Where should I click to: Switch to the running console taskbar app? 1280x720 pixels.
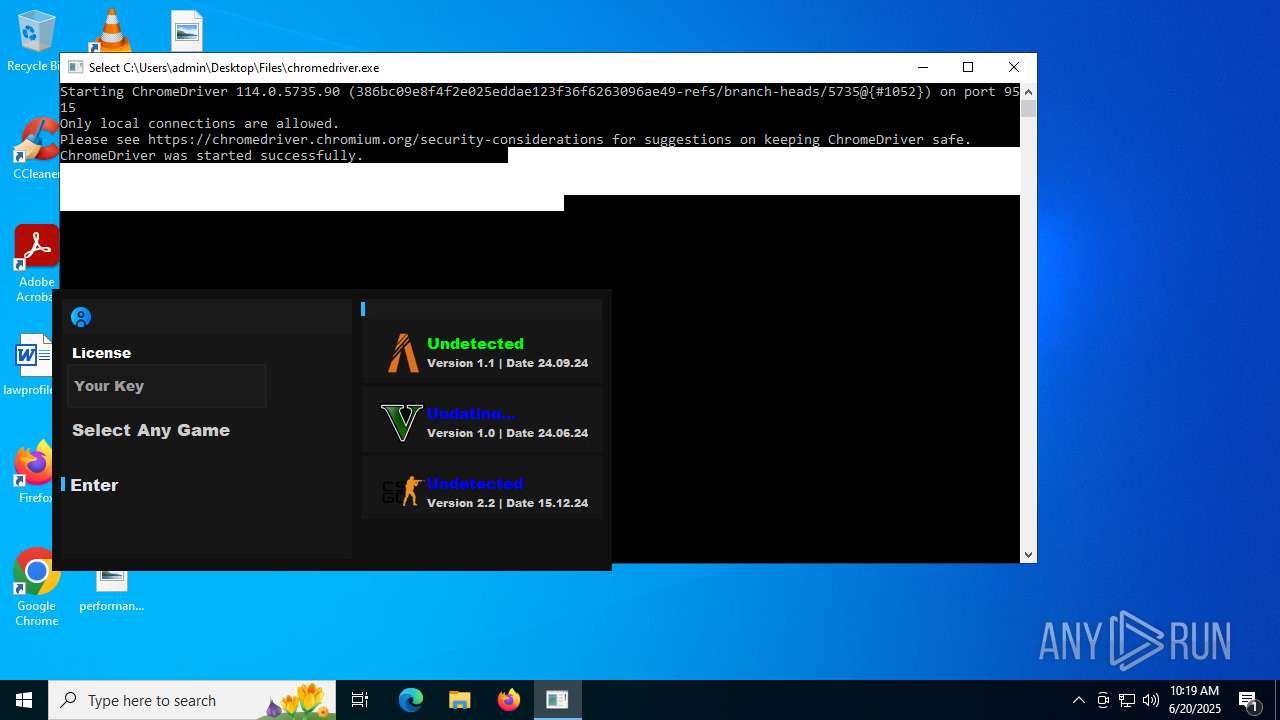click(557, 700)
